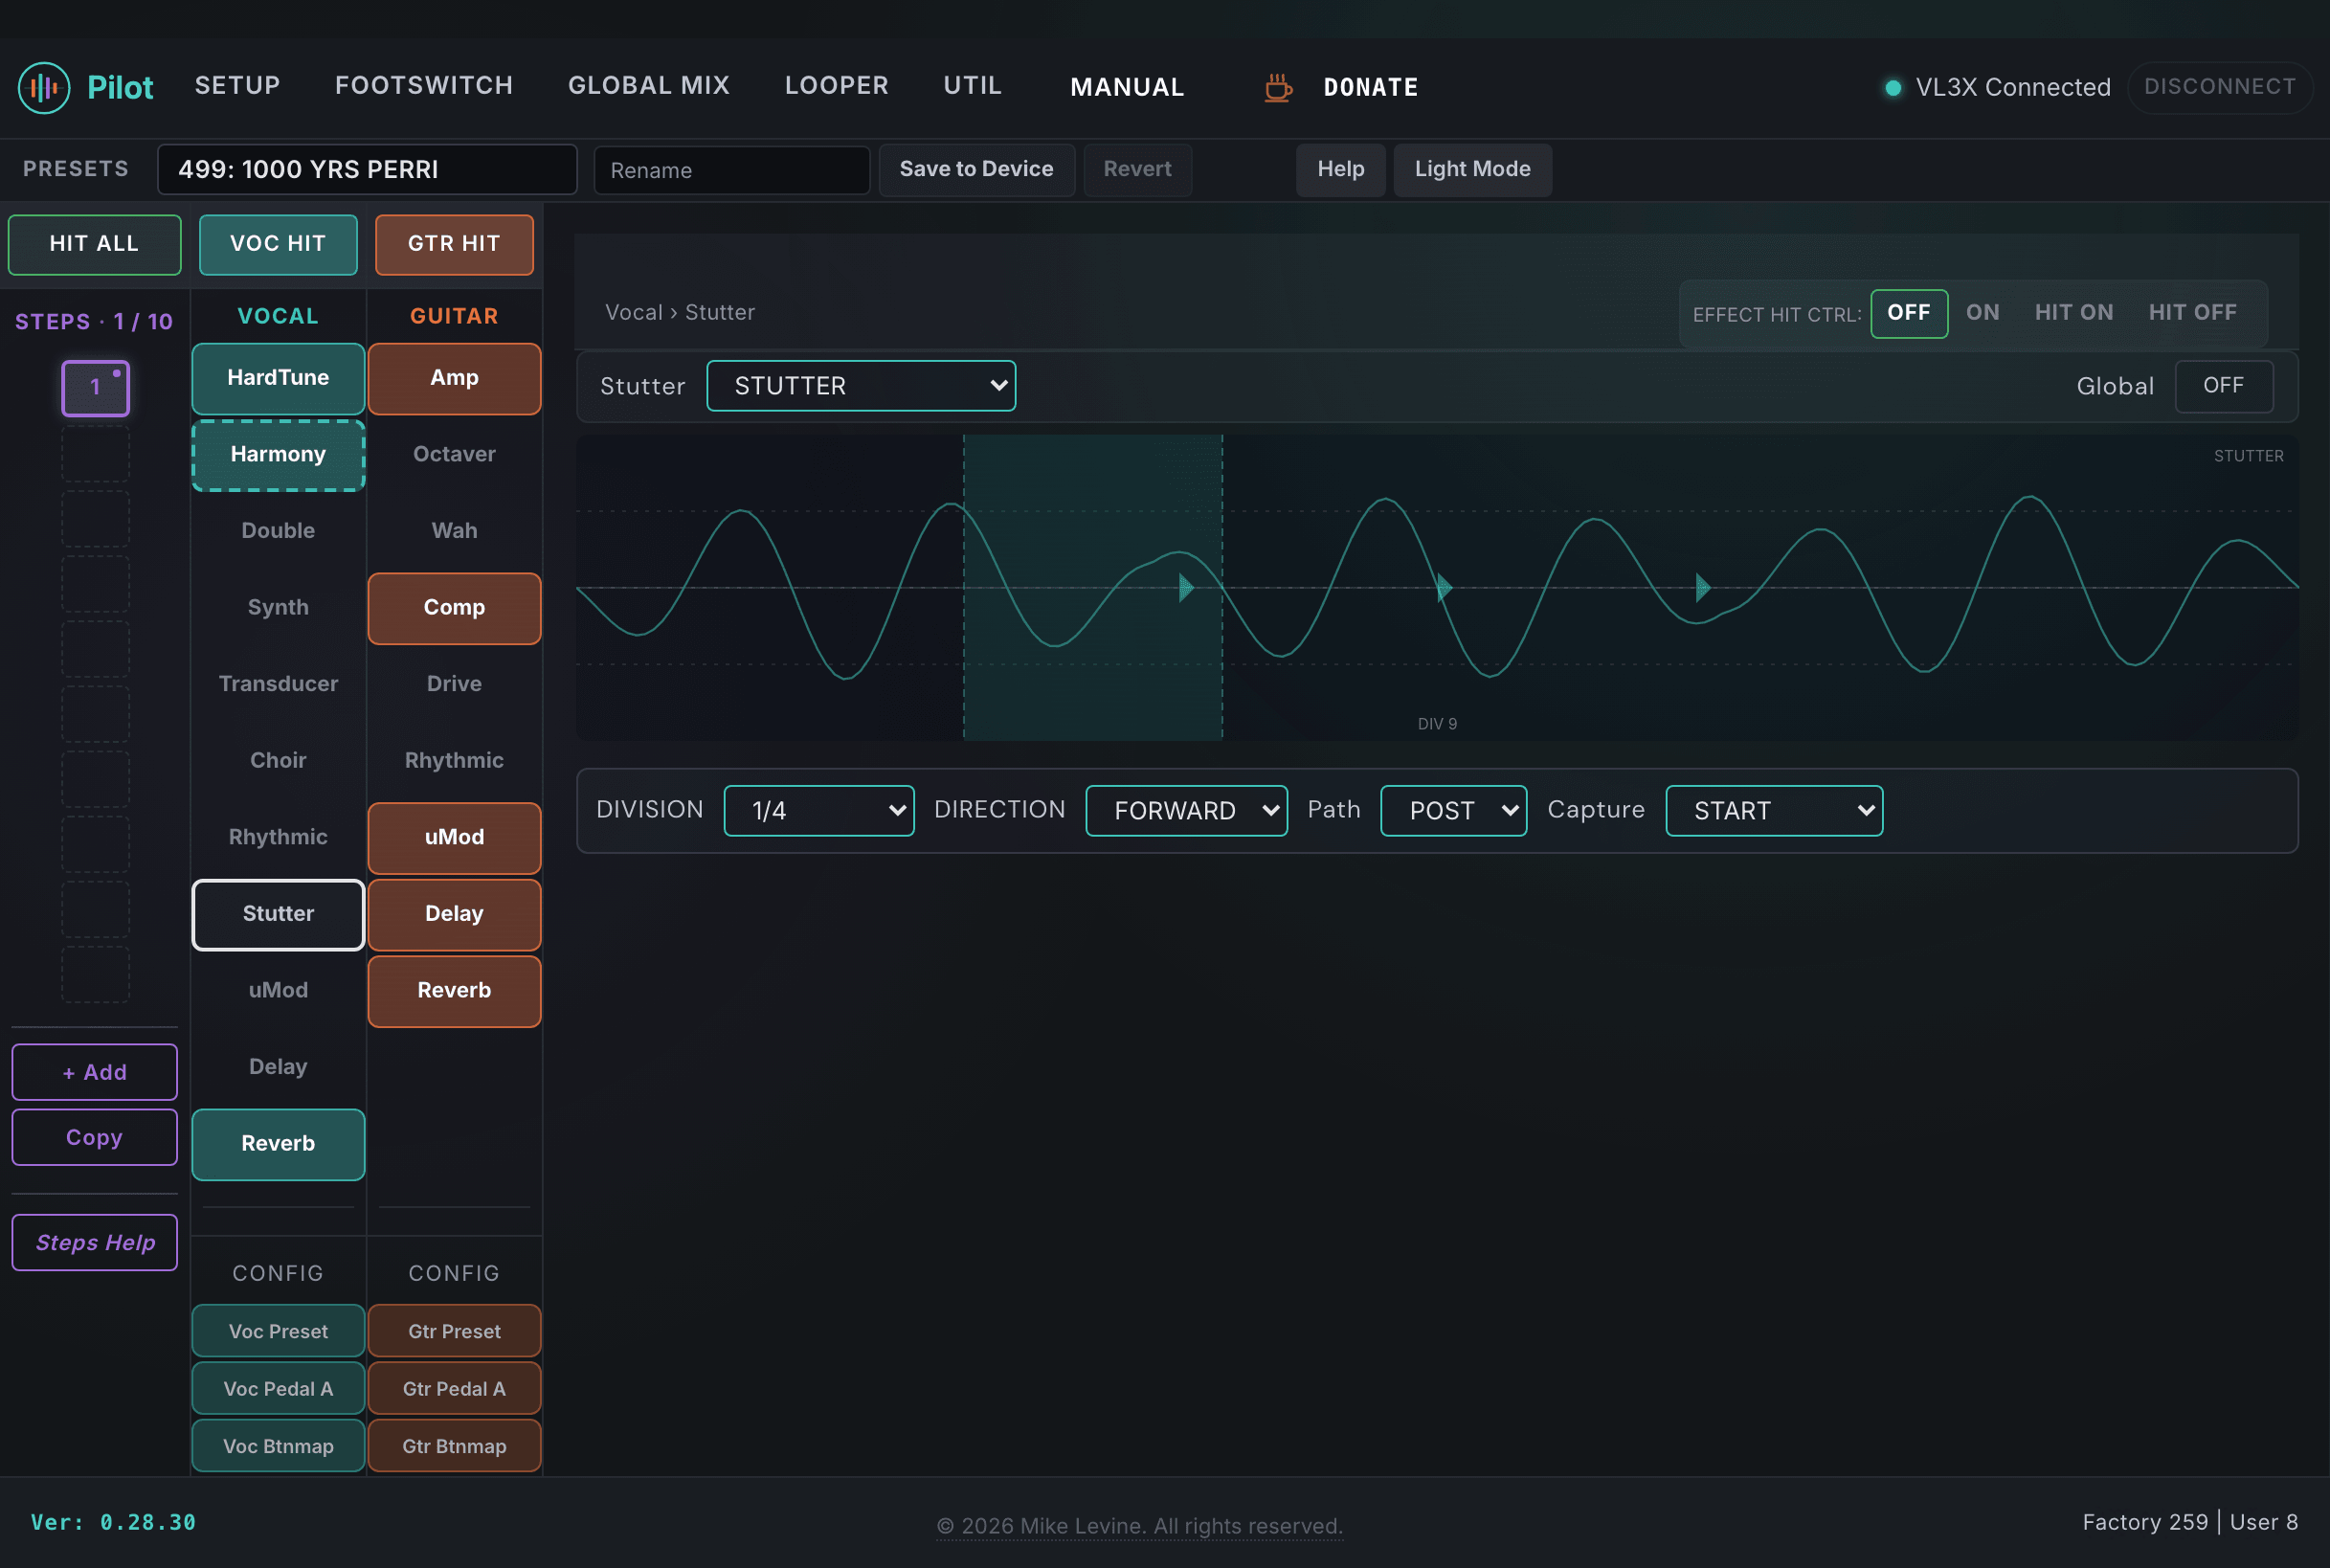Open the presets selector 499: 1000 YRS PERRI
This screenshot has height=1568, width=2330.
(367, 170)
